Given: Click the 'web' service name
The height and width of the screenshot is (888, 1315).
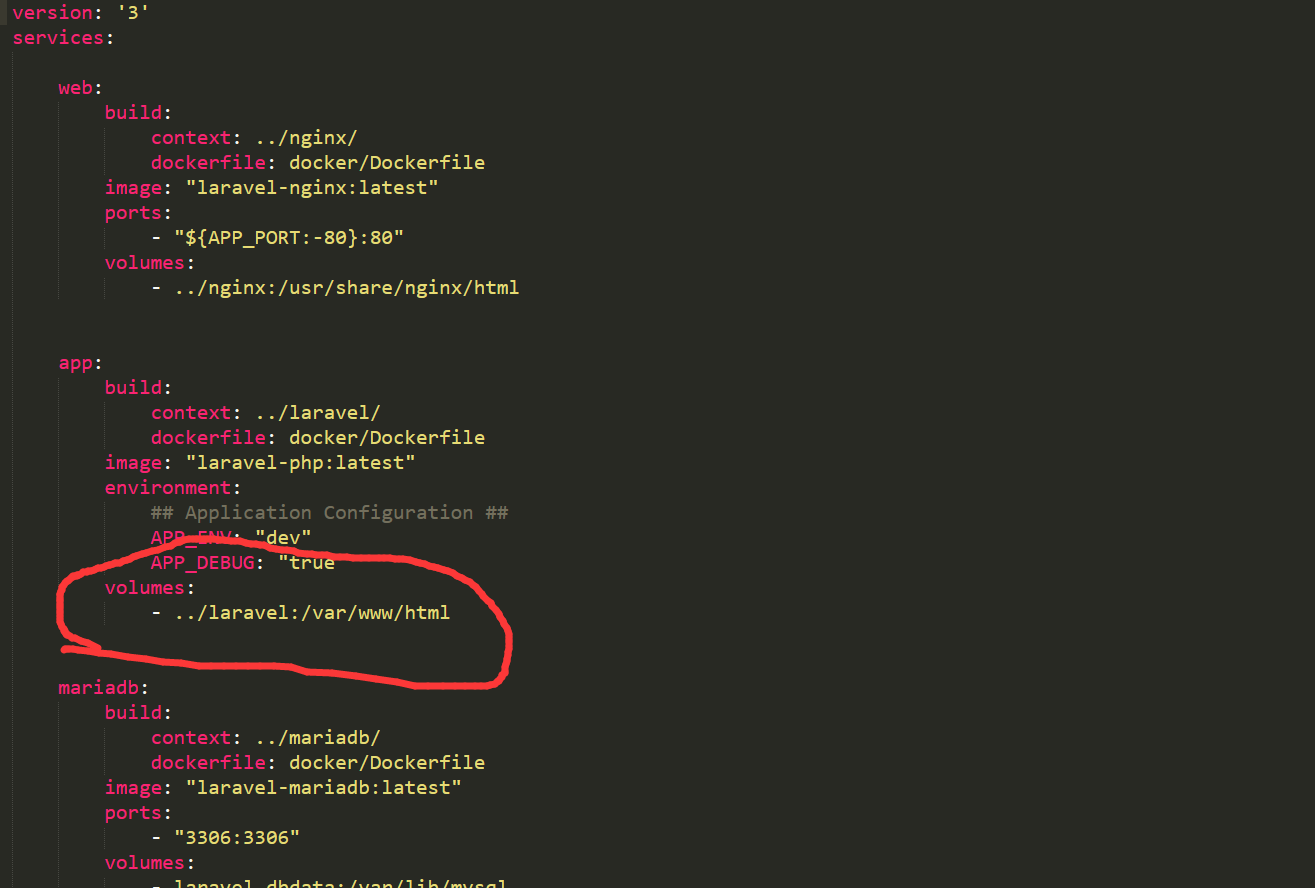Looking at the screenshot, I should tap(76, 88).
